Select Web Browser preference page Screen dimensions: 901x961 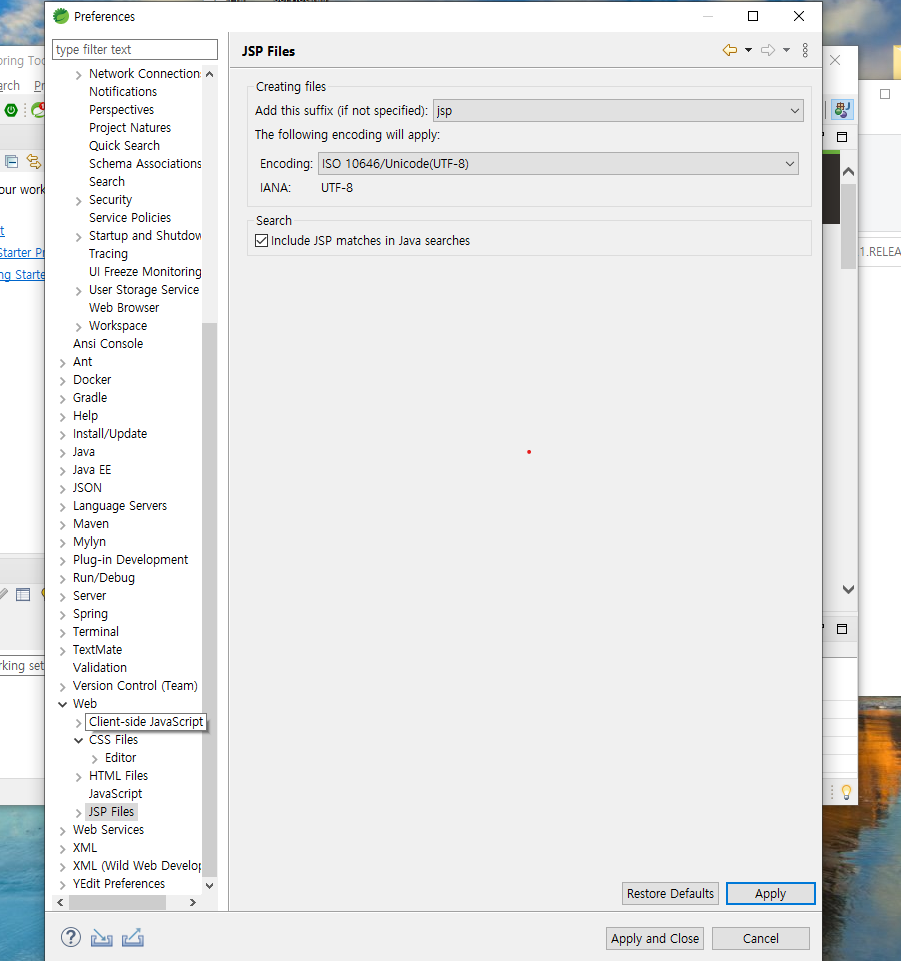124,308
